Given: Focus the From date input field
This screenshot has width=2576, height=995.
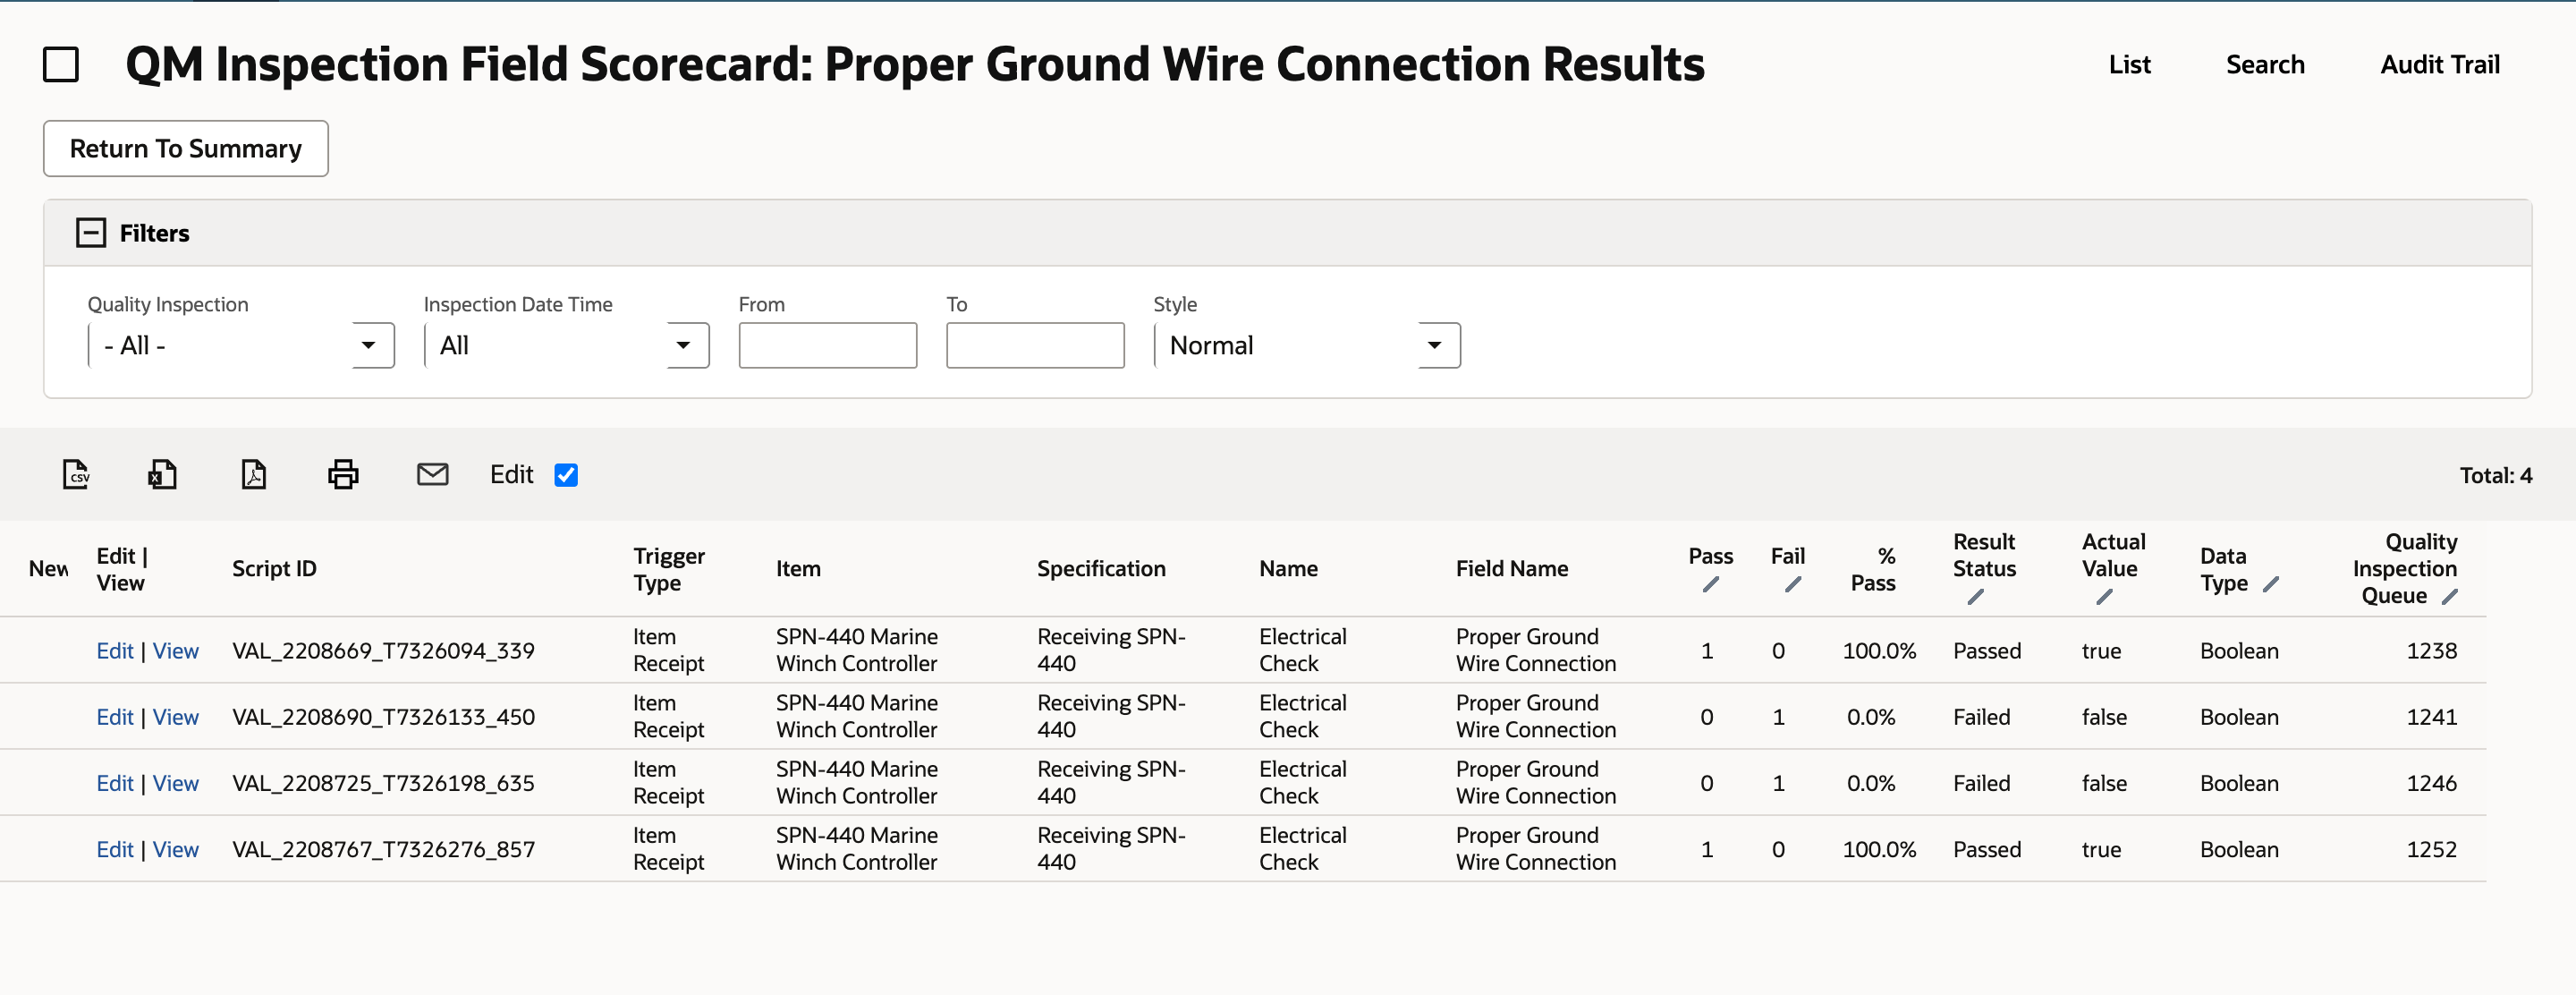Looking at the screenshot, I should point(828,345).
